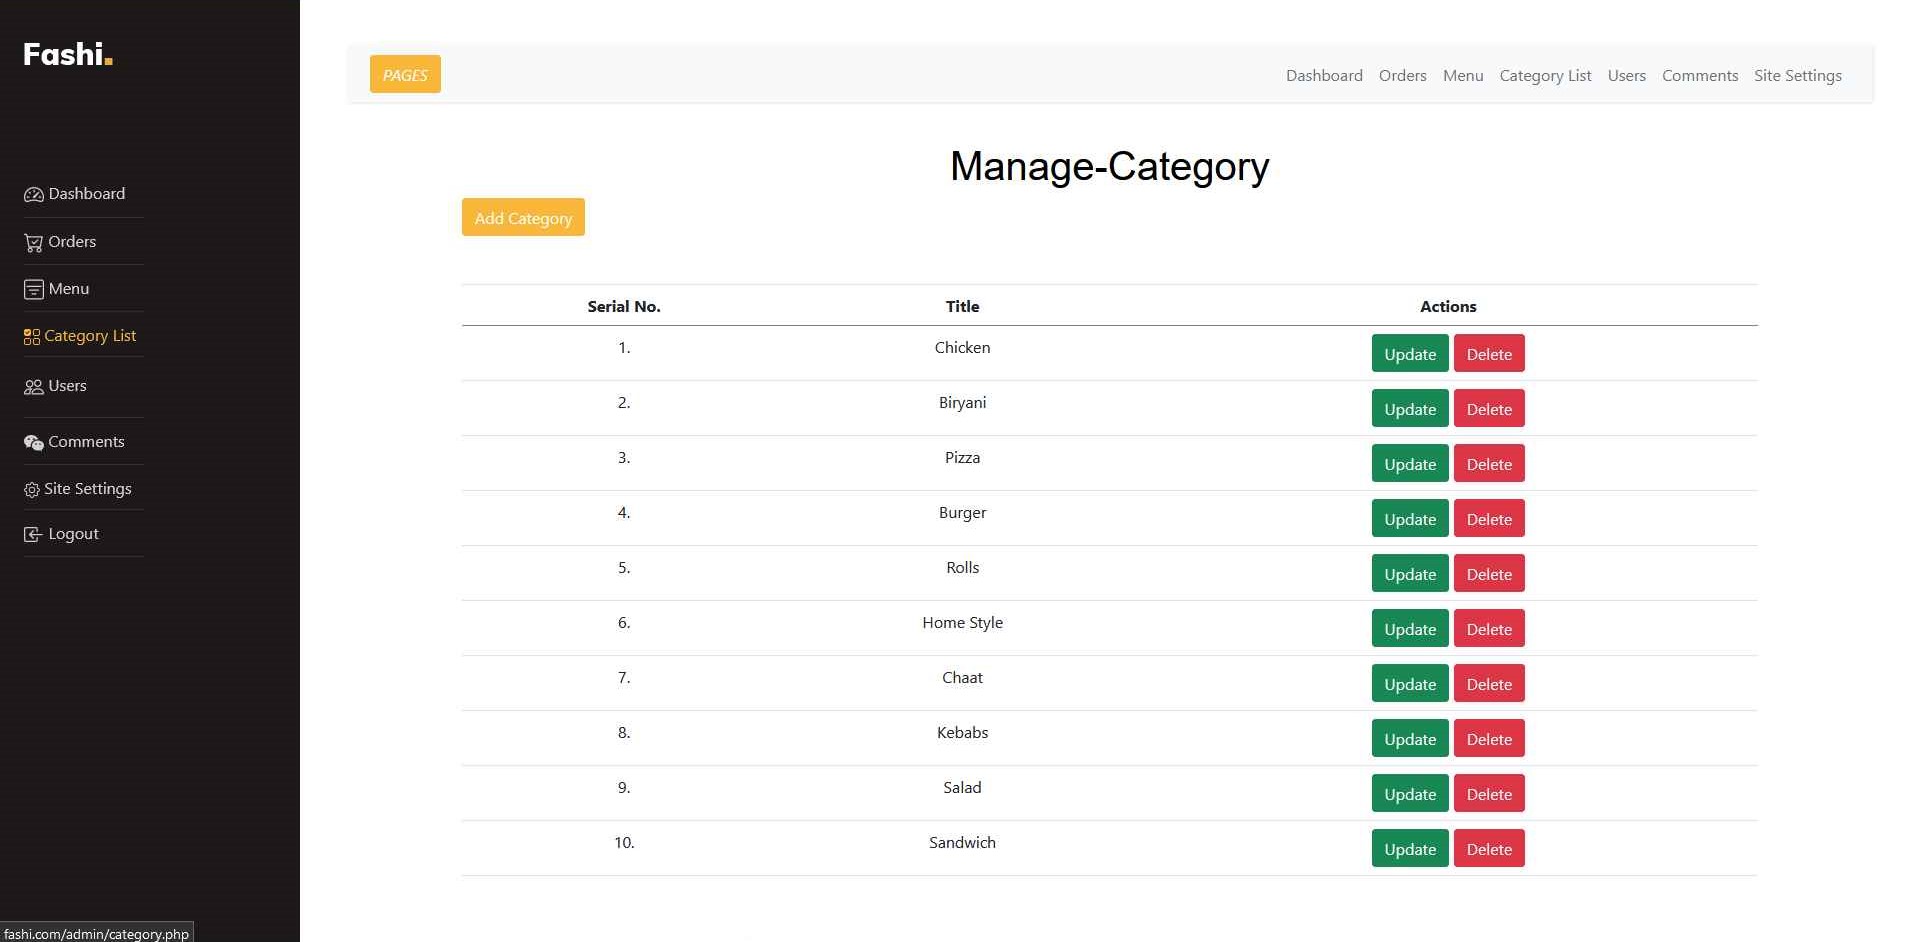The height and width of the screenshot is (942, 1910).
Task: Click the Dashboard gauge icon in sidebar
Action: 33,195
